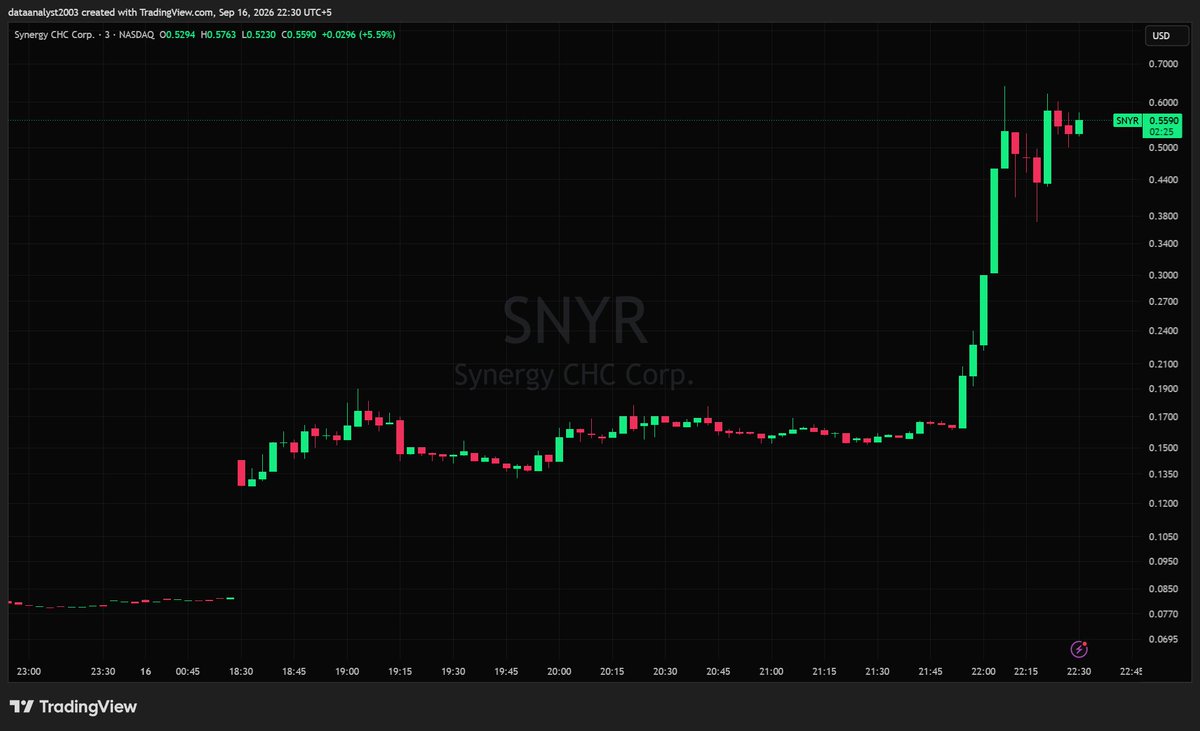Select the SNYR price label tag
1200x731 pixels.
pyautogui.click(x=1127, y=121)
